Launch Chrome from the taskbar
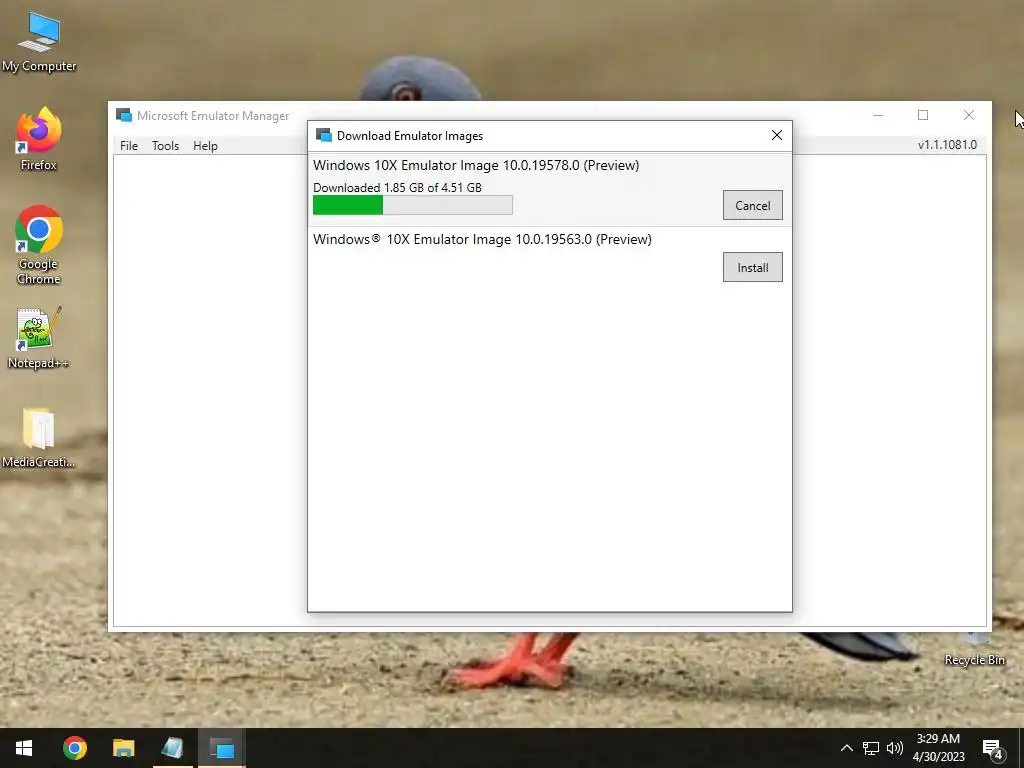 pyautogui.click(x=74, y=748)
